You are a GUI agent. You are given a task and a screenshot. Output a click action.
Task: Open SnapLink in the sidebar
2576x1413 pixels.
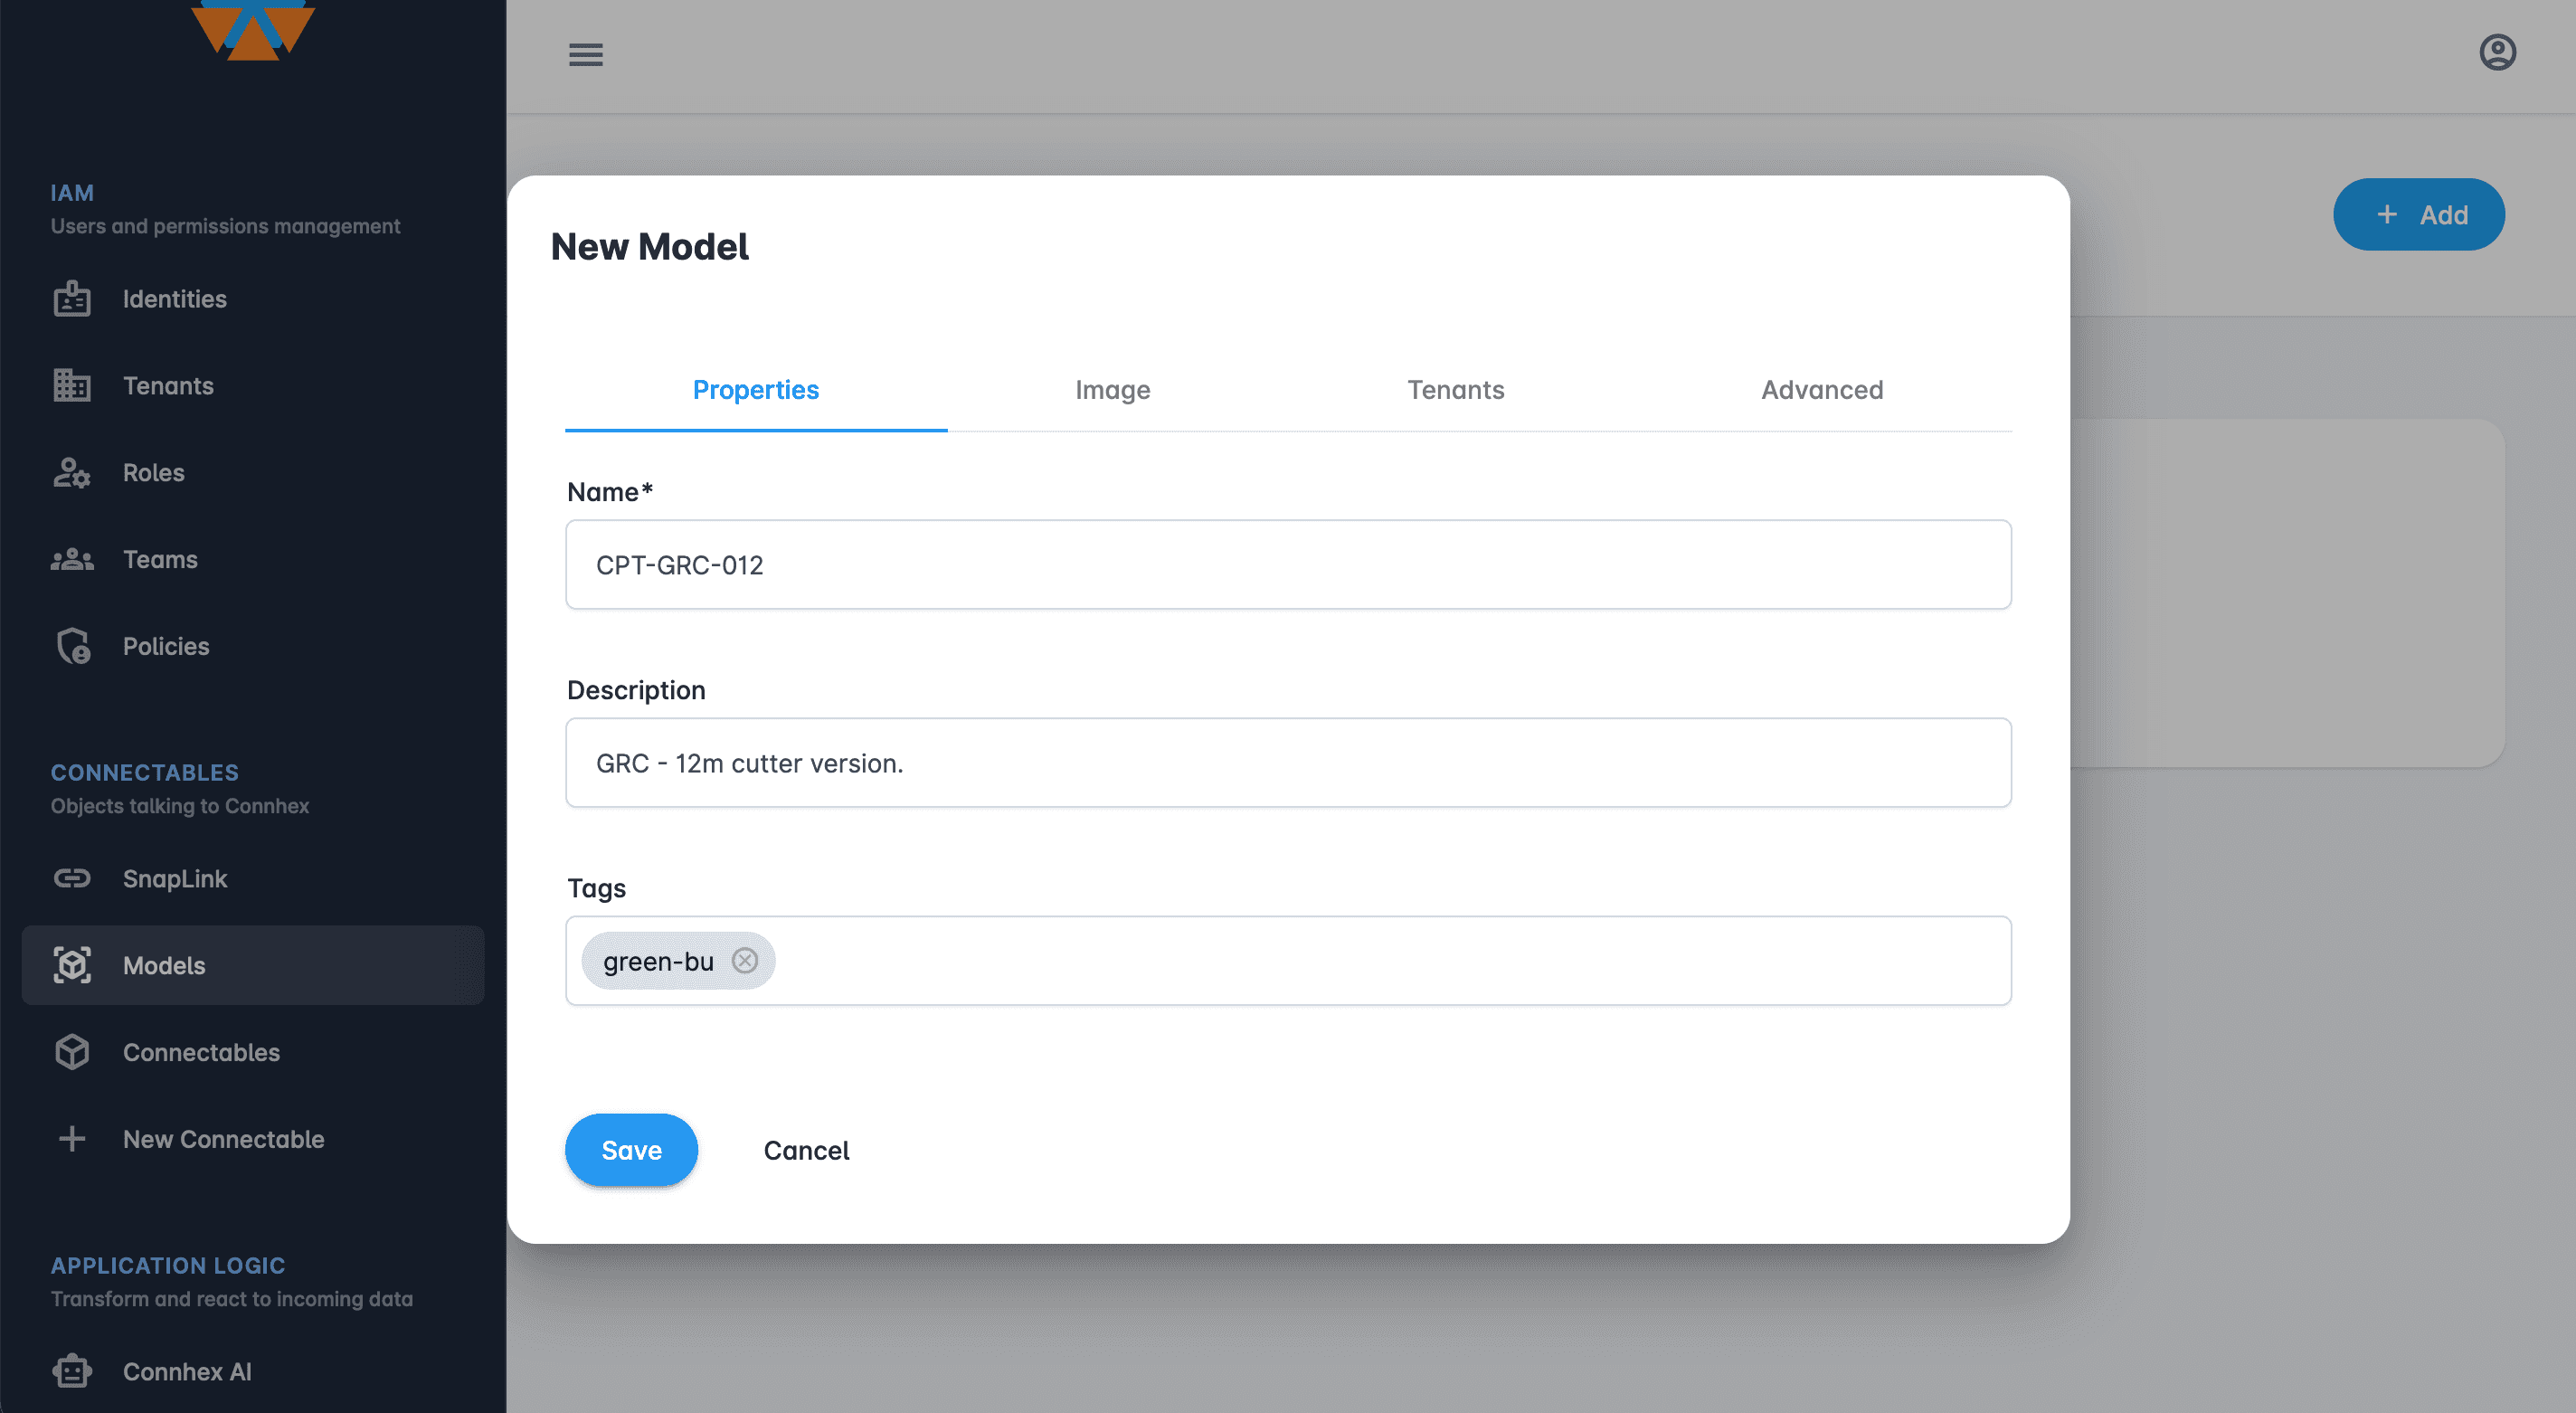coord(253,879)
